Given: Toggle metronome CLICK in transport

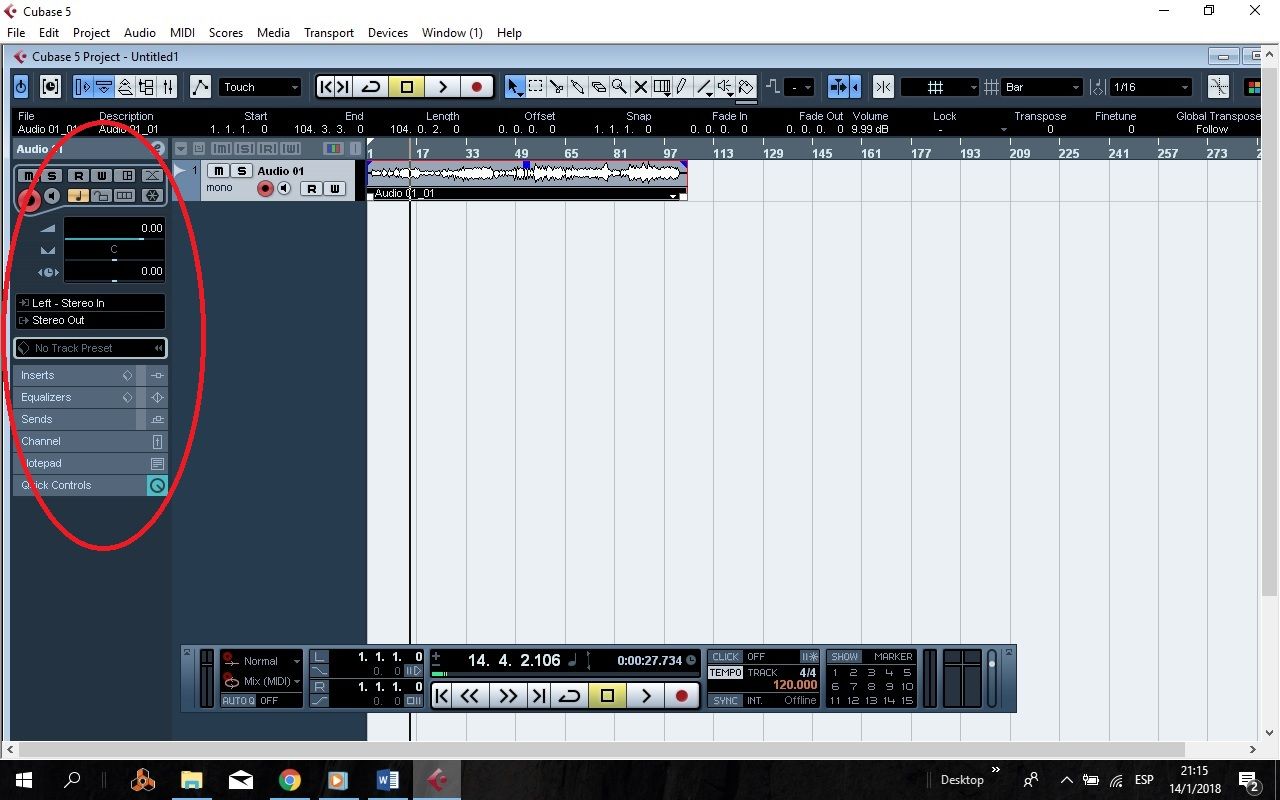Looking at the screenshot, I should click(x=725, y=657).
